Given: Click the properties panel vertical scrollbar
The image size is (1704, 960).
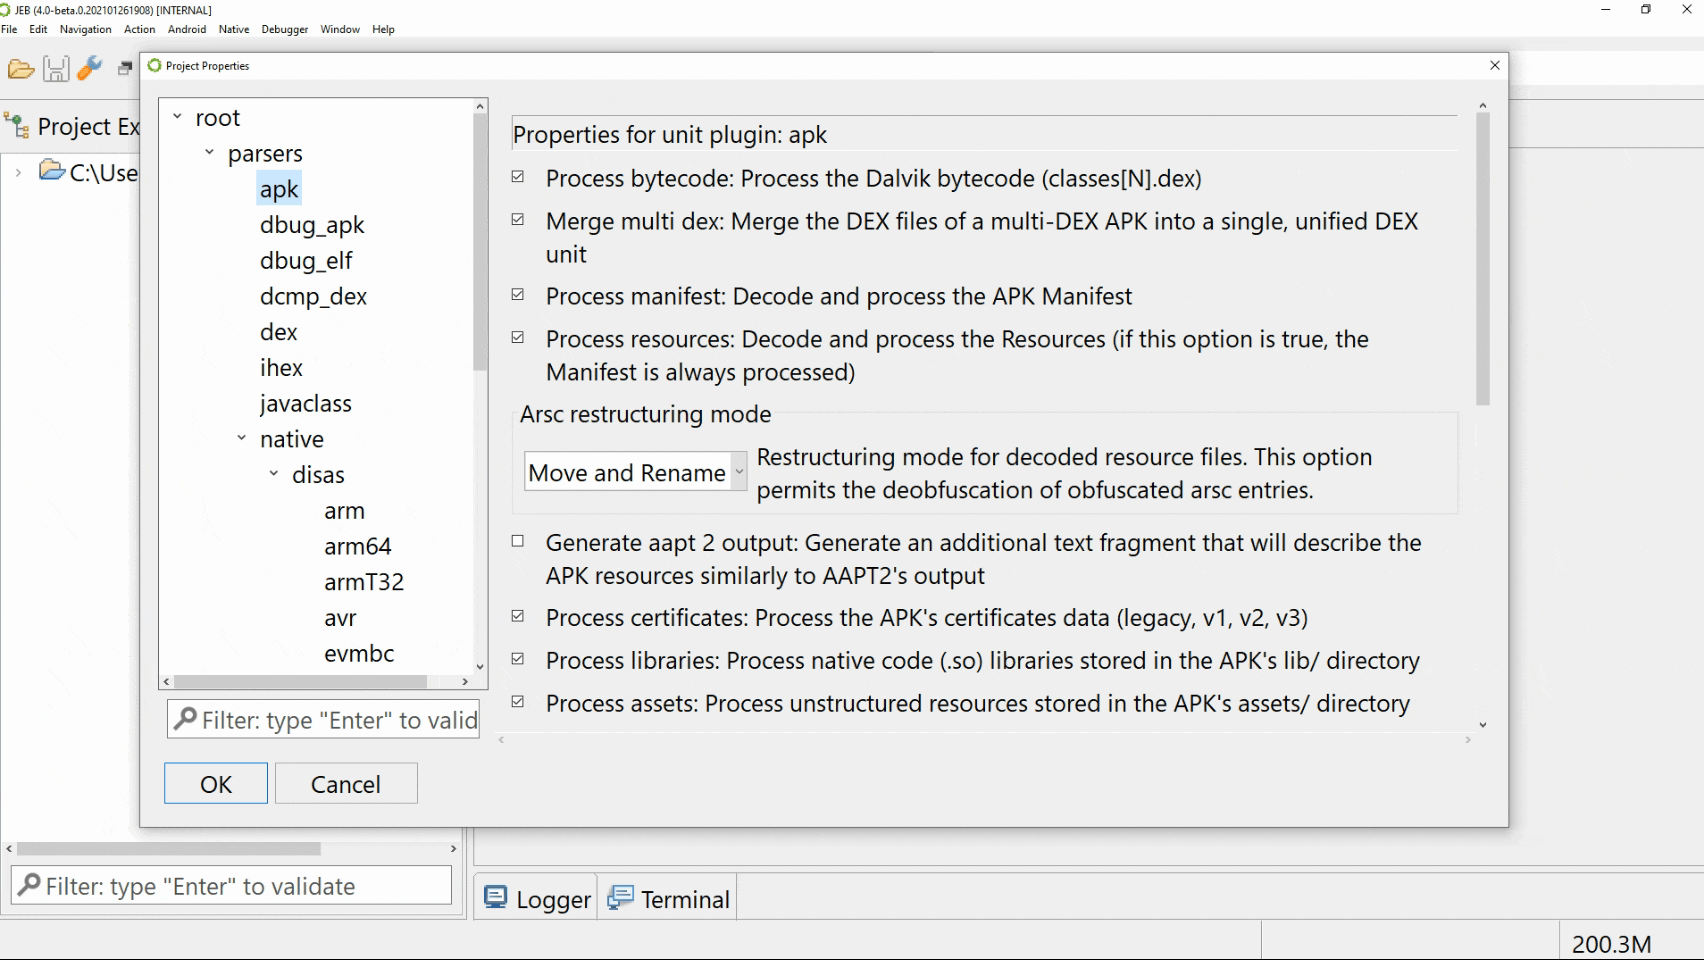Looking at the screenshot, I should [x=1483, y=258].
